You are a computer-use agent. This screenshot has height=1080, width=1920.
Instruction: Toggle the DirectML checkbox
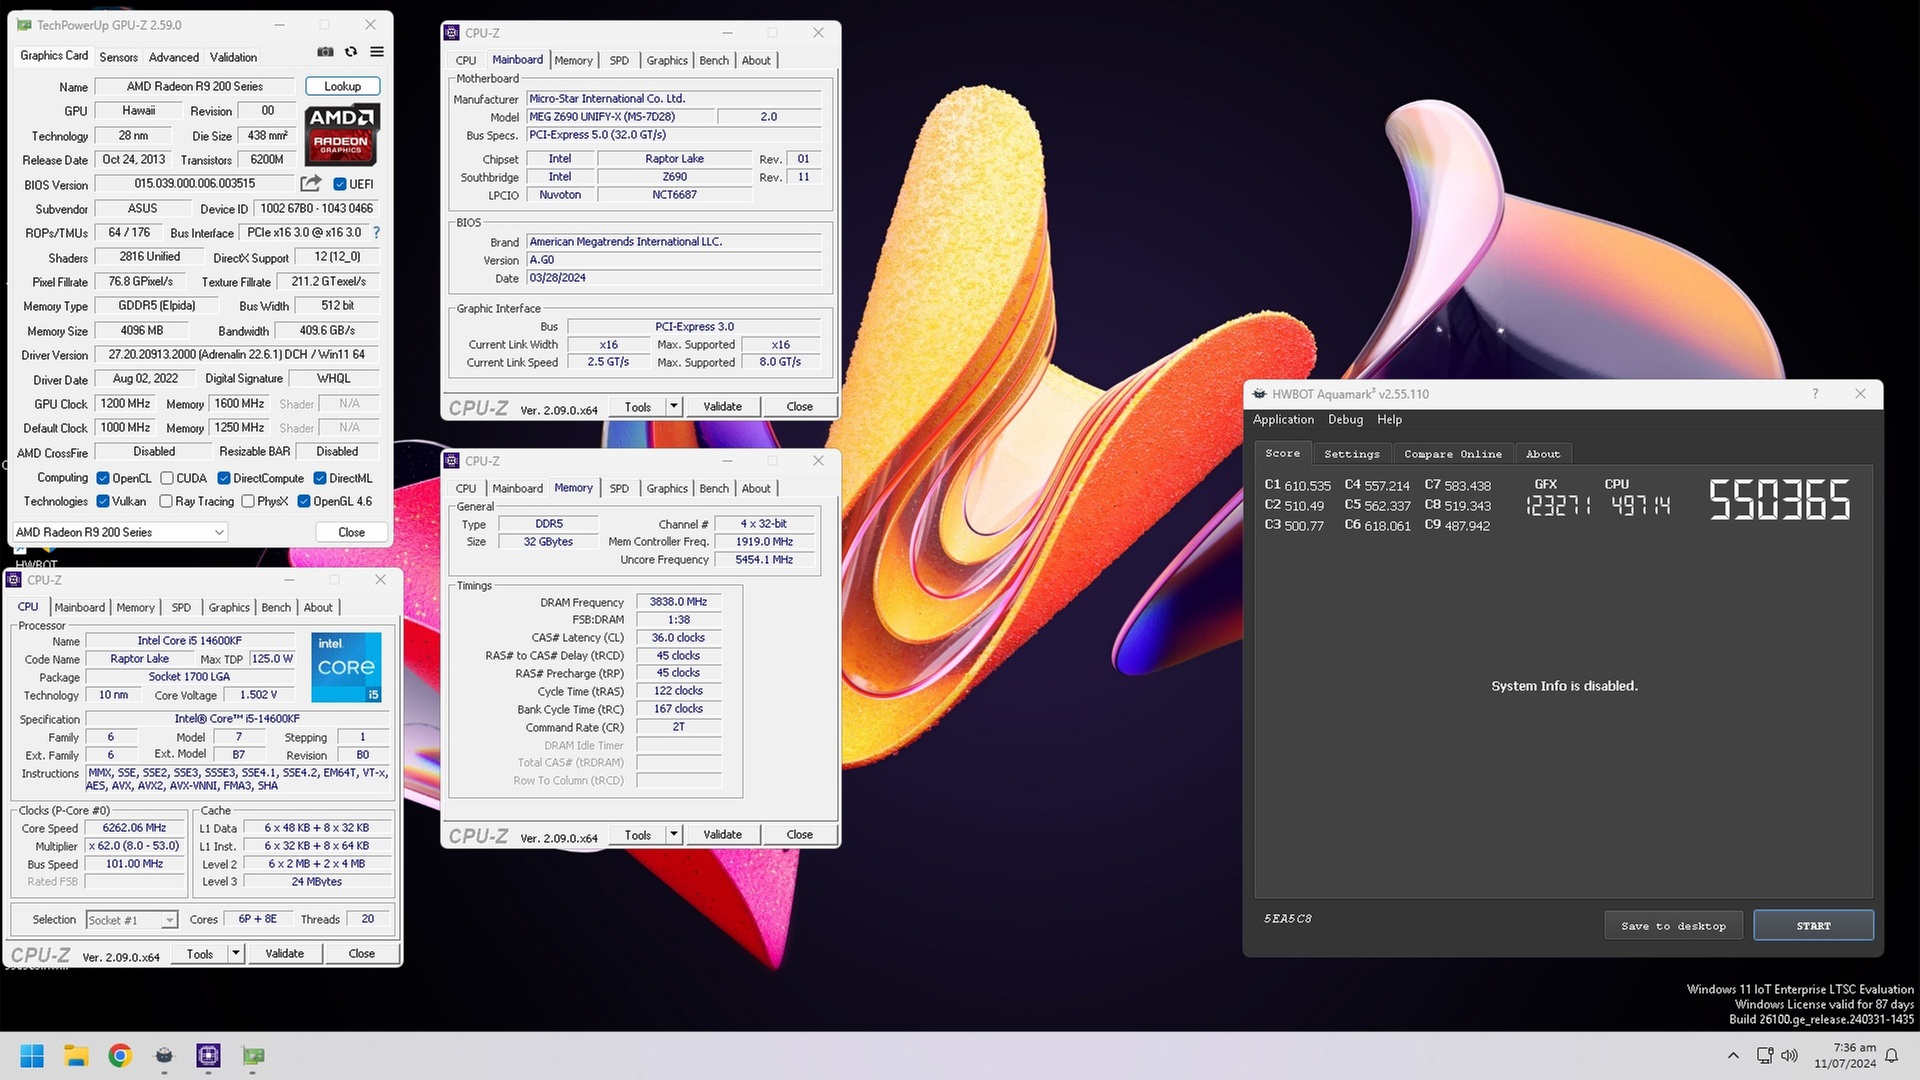click(x=320, y=478)
